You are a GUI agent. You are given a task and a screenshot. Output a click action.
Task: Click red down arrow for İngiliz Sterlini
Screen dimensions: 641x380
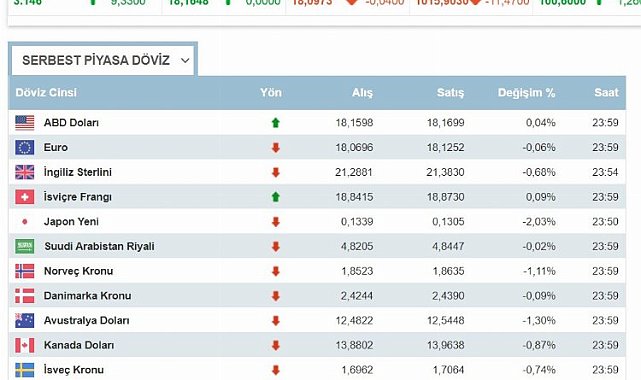click(276, 172)
